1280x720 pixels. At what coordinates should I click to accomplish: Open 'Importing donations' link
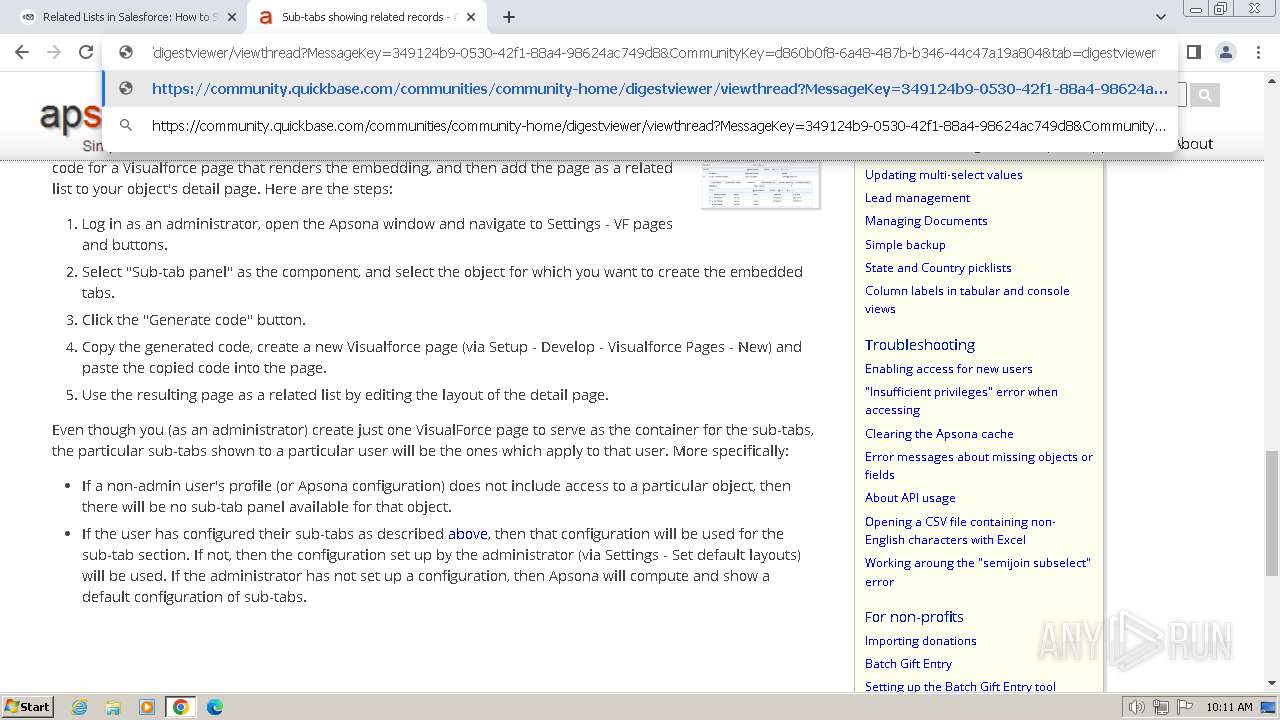pyautogui.click(x=921, y=641)
